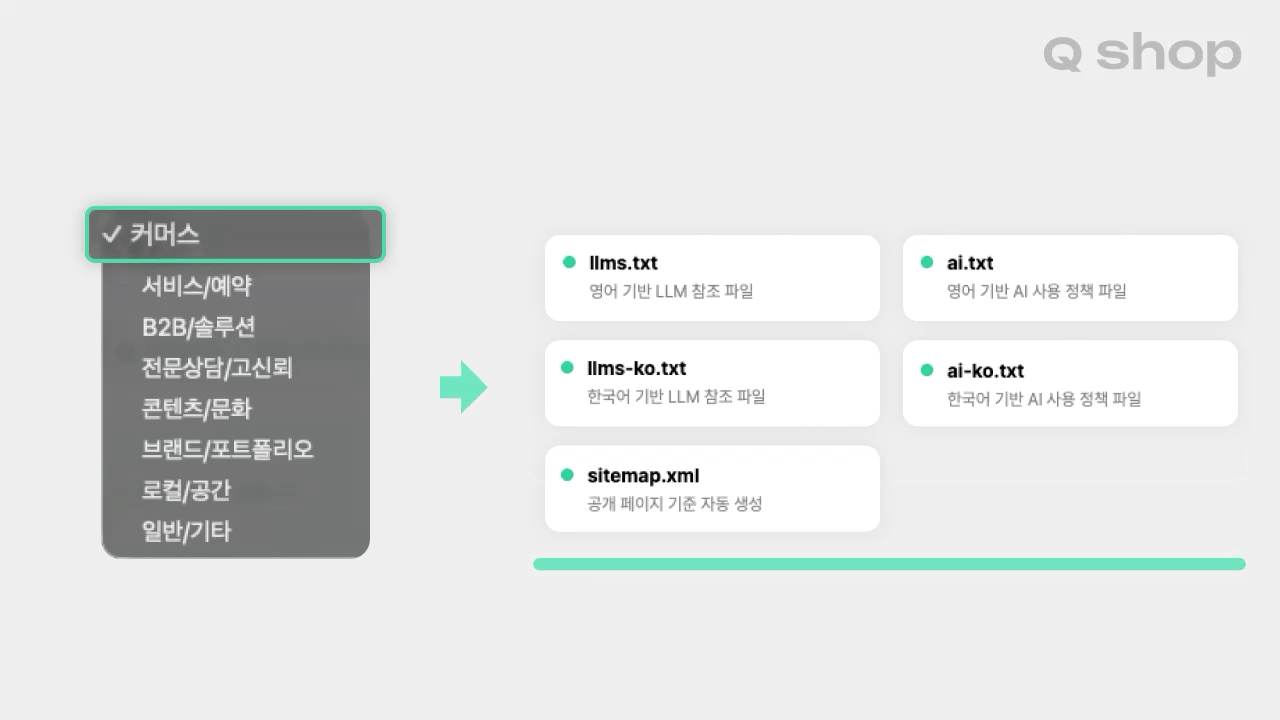Click the green dot beside ai.txt

coord(927,262)
